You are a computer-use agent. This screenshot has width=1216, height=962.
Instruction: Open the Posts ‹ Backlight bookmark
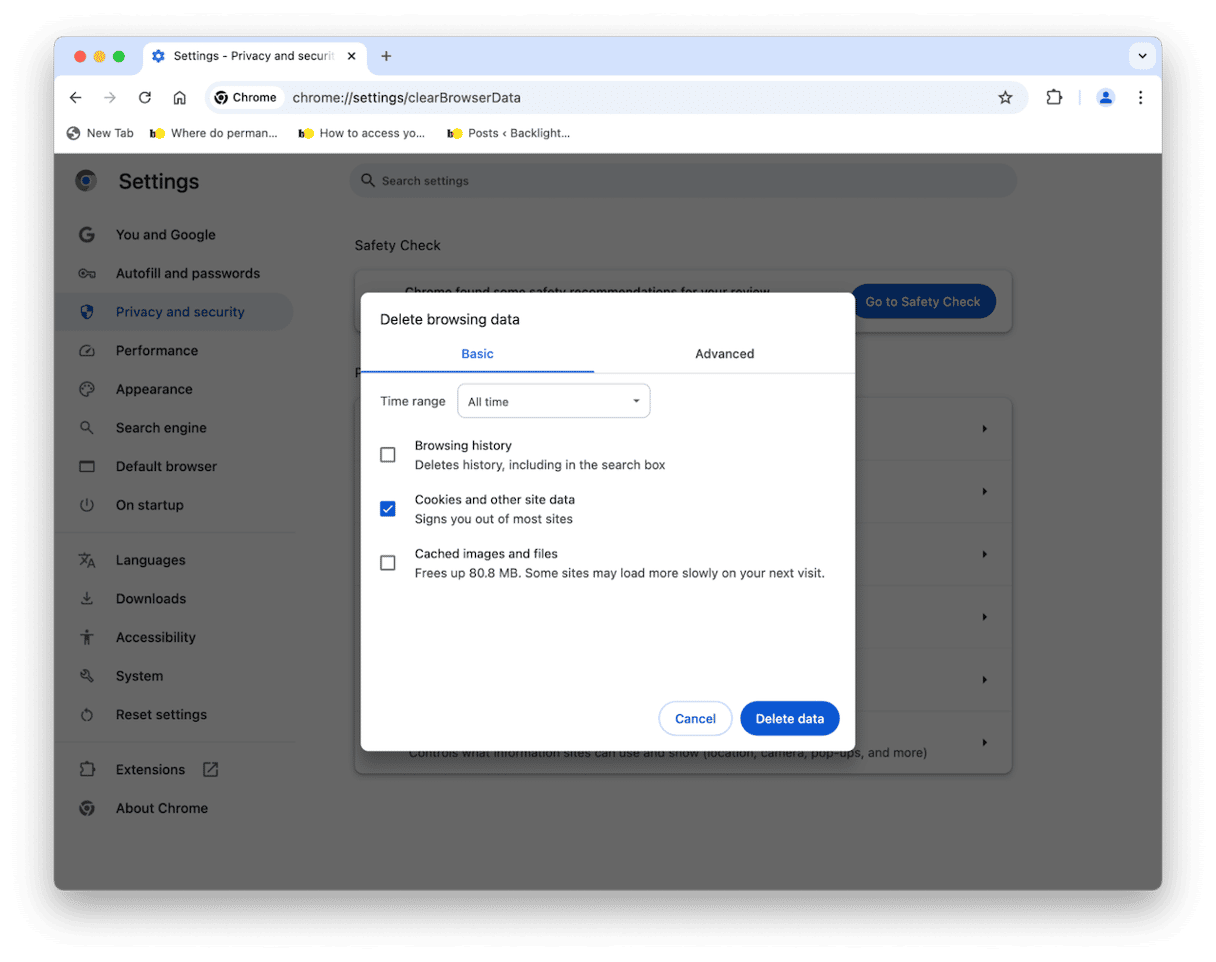coord(509,133)
